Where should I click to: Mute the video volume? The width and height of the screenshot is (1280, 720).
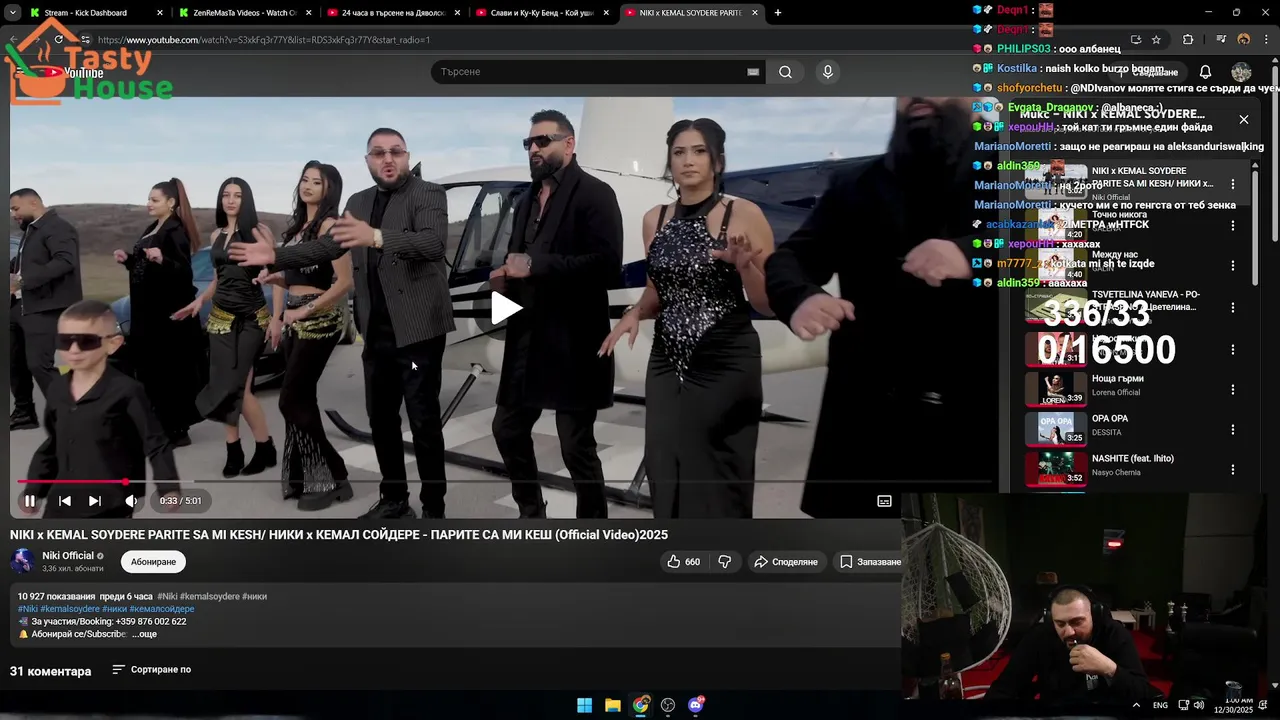[x=131, y=501]
